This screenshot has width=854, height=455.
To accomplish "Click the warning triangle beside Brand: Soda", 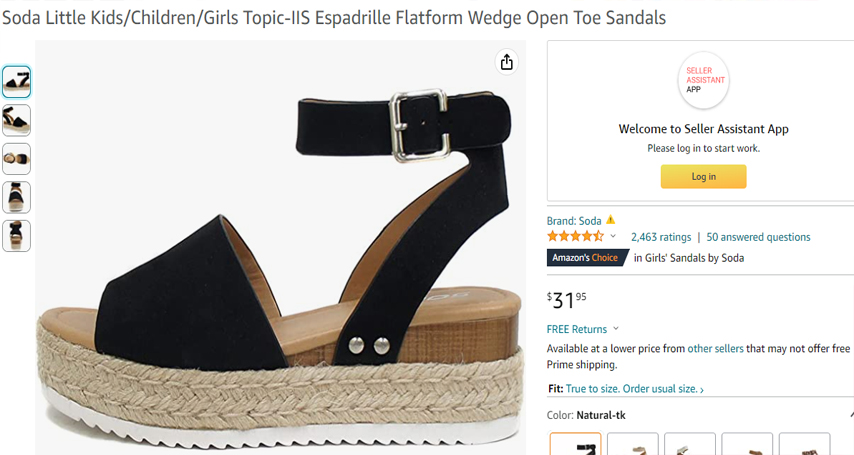I will click(x=611, y=220).
